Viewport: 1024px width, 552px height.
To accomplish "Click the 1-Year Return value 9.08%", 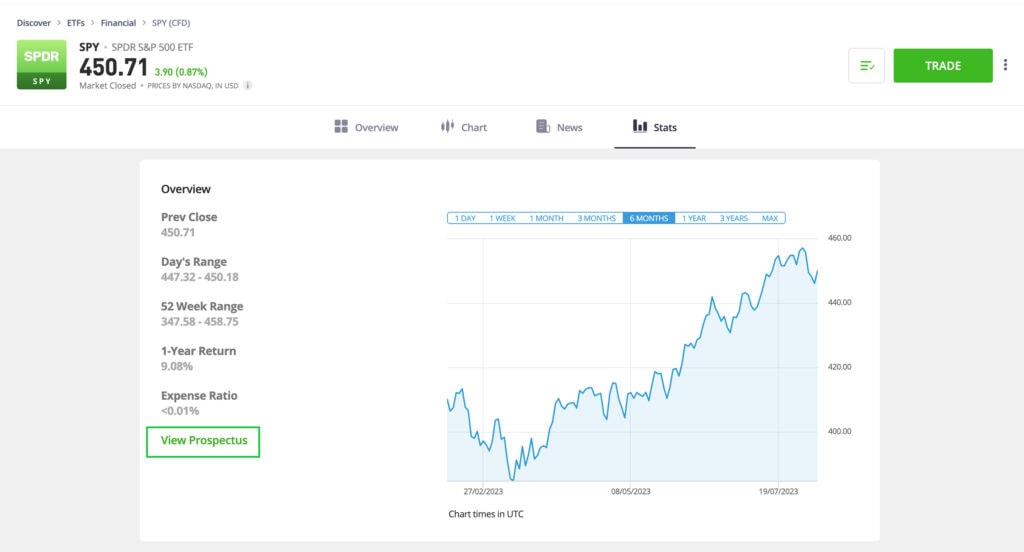I will pyautogui.click(x=177, y=366).
